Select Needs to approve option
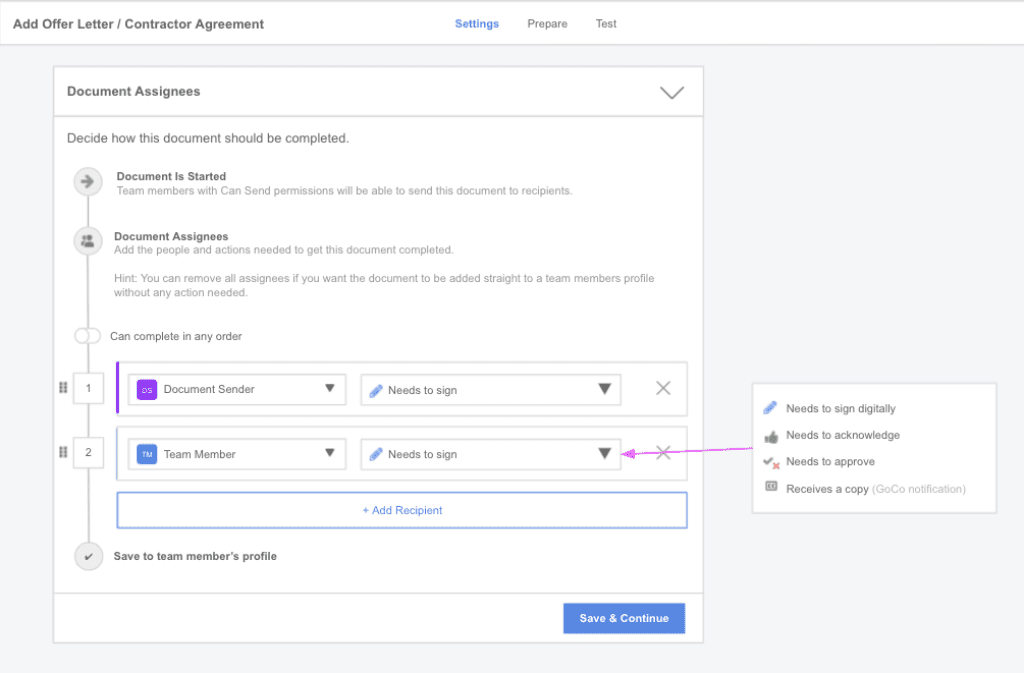Image resolution: width=1024 pixels, height=673 pixels. [830, 462]
